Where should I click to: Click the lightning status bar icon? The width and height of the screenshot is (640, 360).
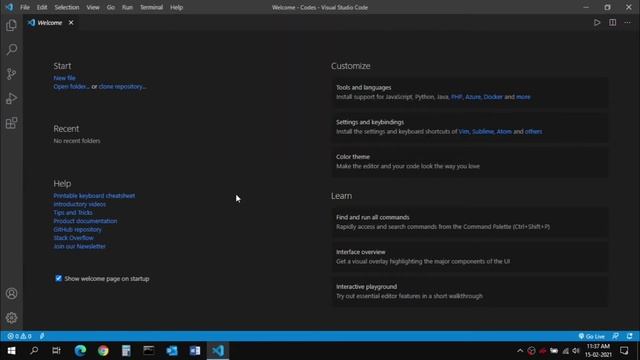pos(42,336)
